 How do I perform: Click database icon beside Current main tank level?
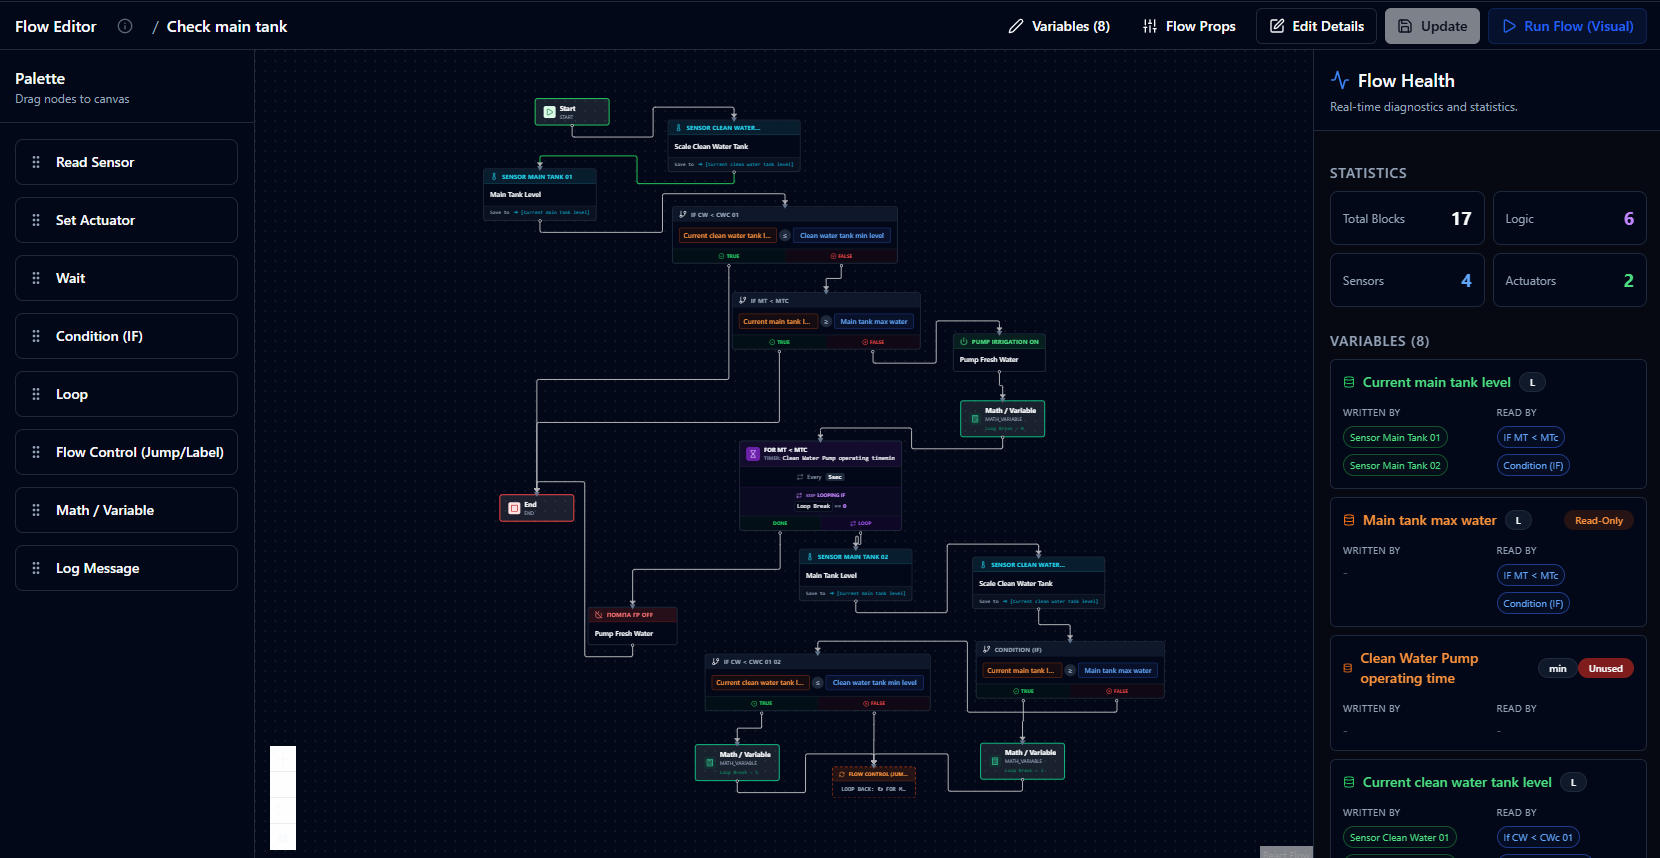point(1349,382)
